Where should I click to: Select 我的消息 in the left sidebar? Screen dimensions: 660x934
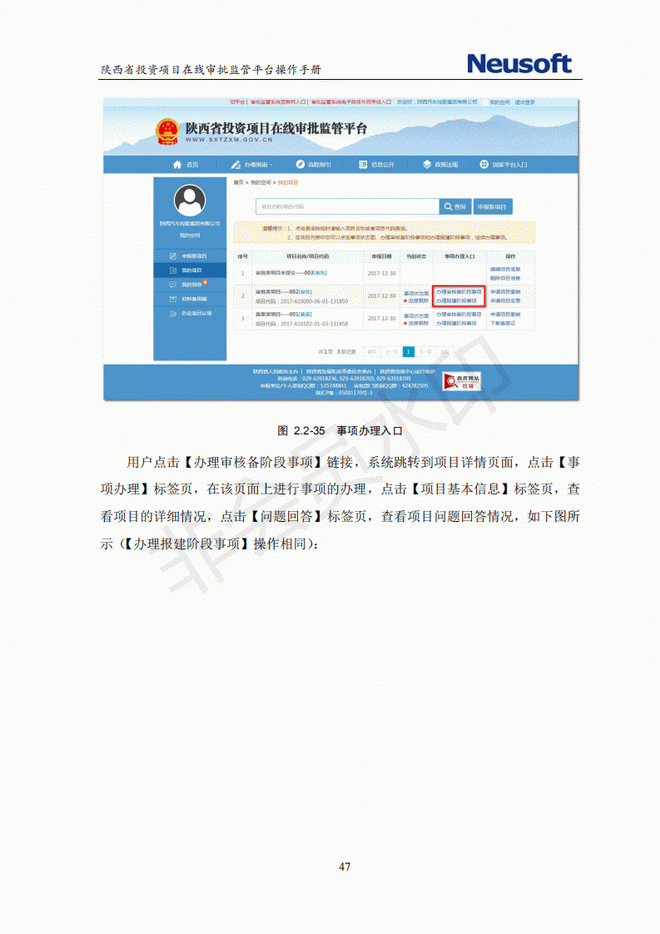coord(190,285)
